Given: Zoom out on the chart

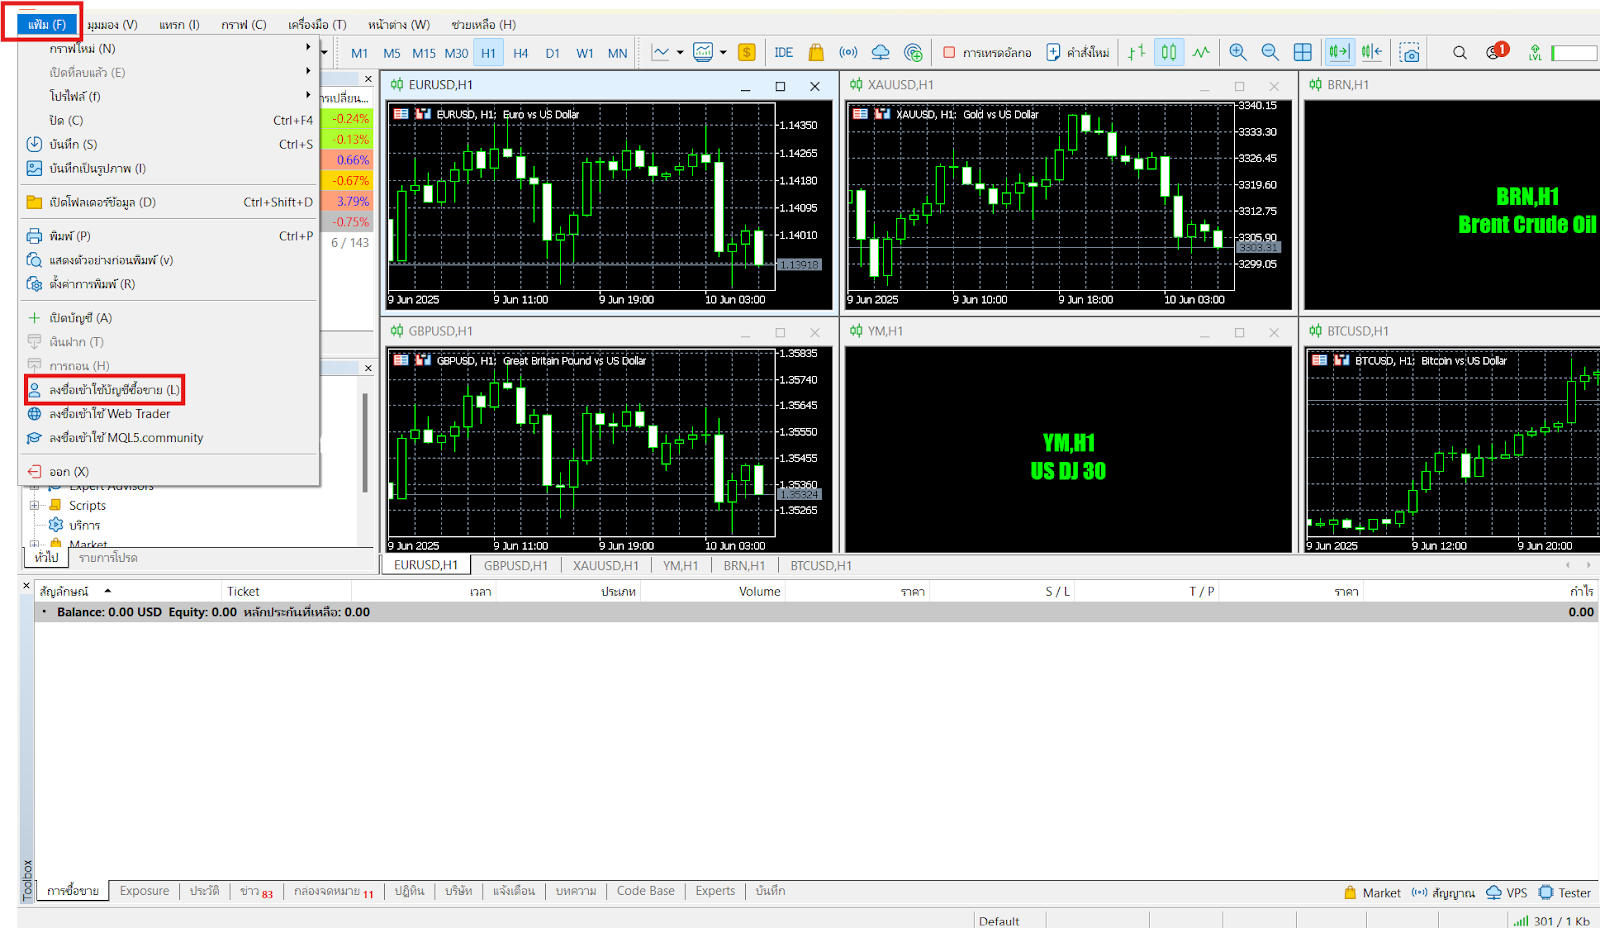Looking at the screenshot, I should click(1270, 53).
